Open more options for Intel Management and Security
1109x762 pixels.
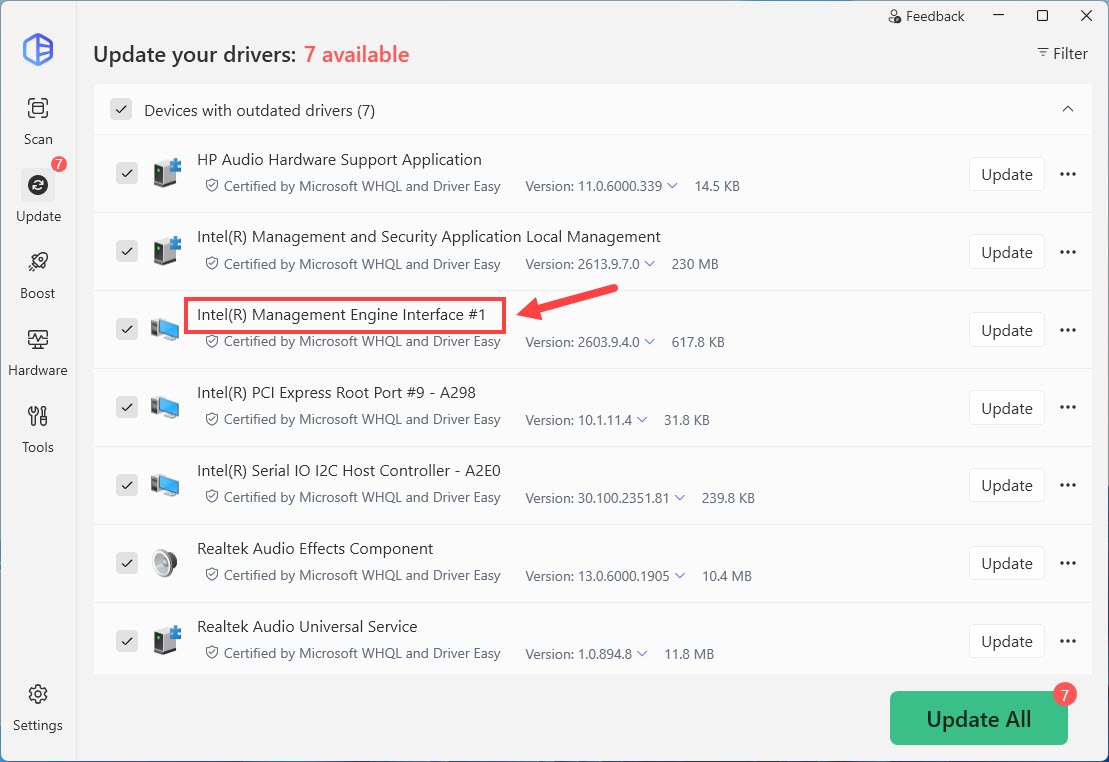coord(1068,252)
